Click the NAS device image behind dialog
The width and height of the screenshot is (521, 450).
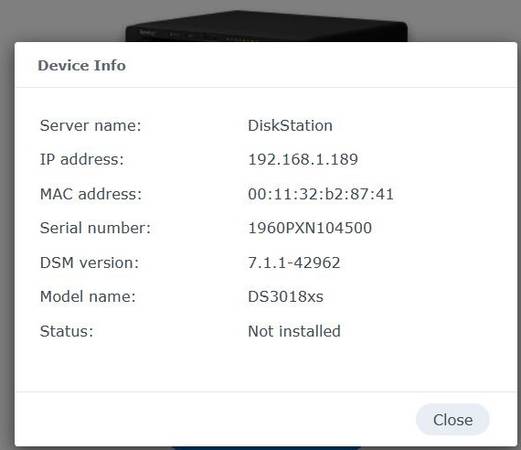[x=266, y=26]
